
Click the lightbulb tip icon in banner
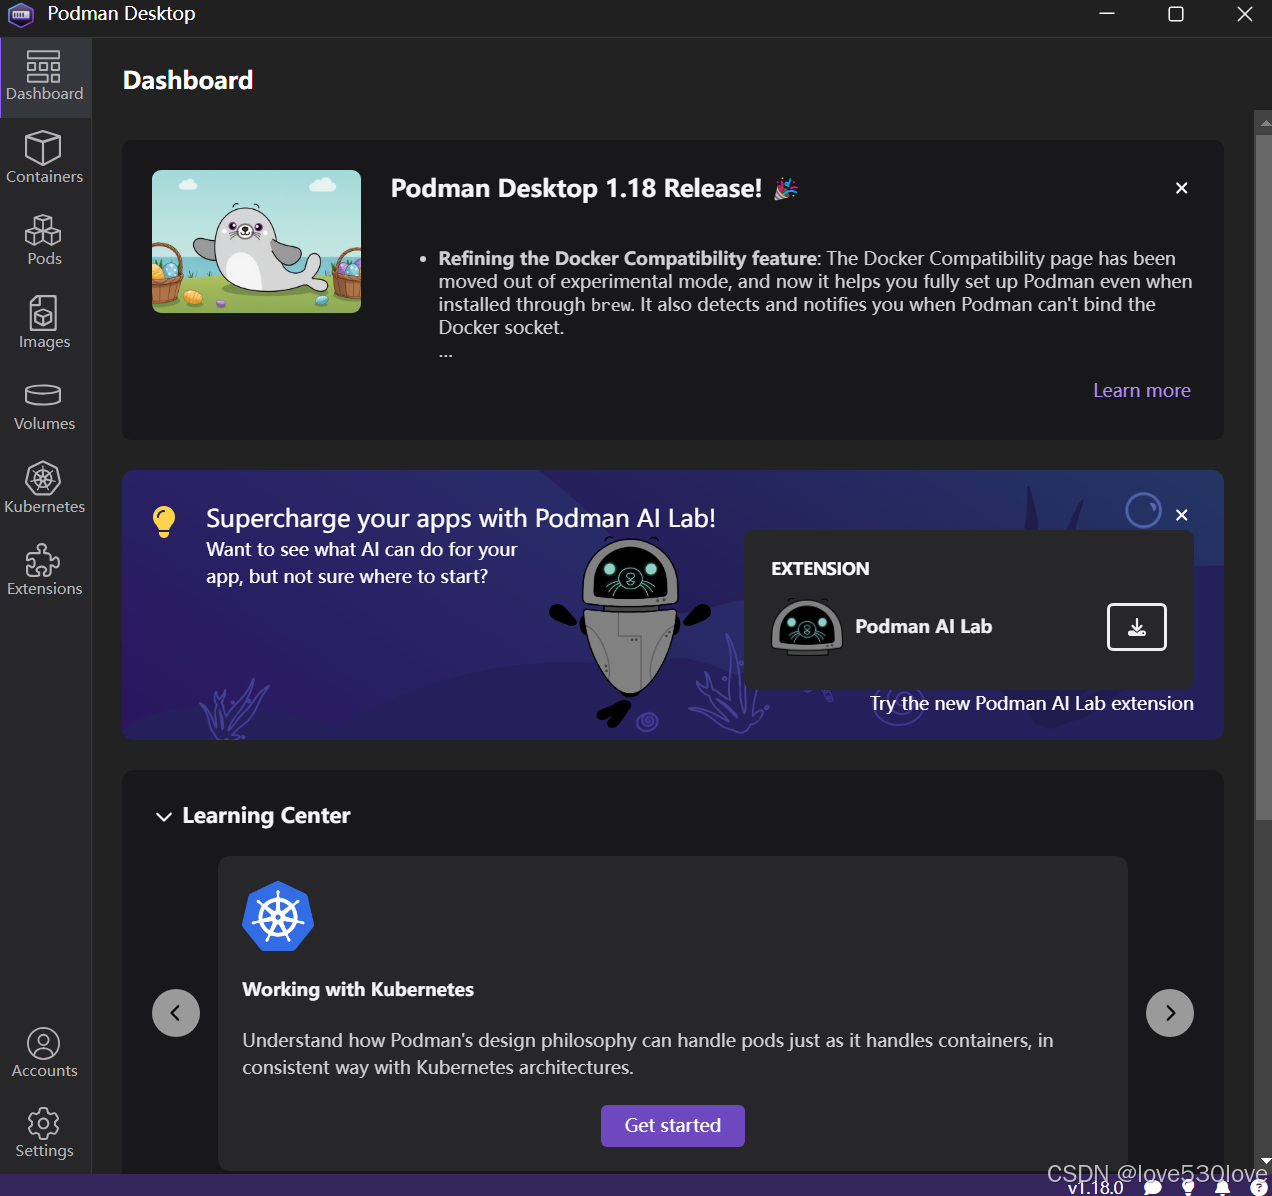[164, 521]
